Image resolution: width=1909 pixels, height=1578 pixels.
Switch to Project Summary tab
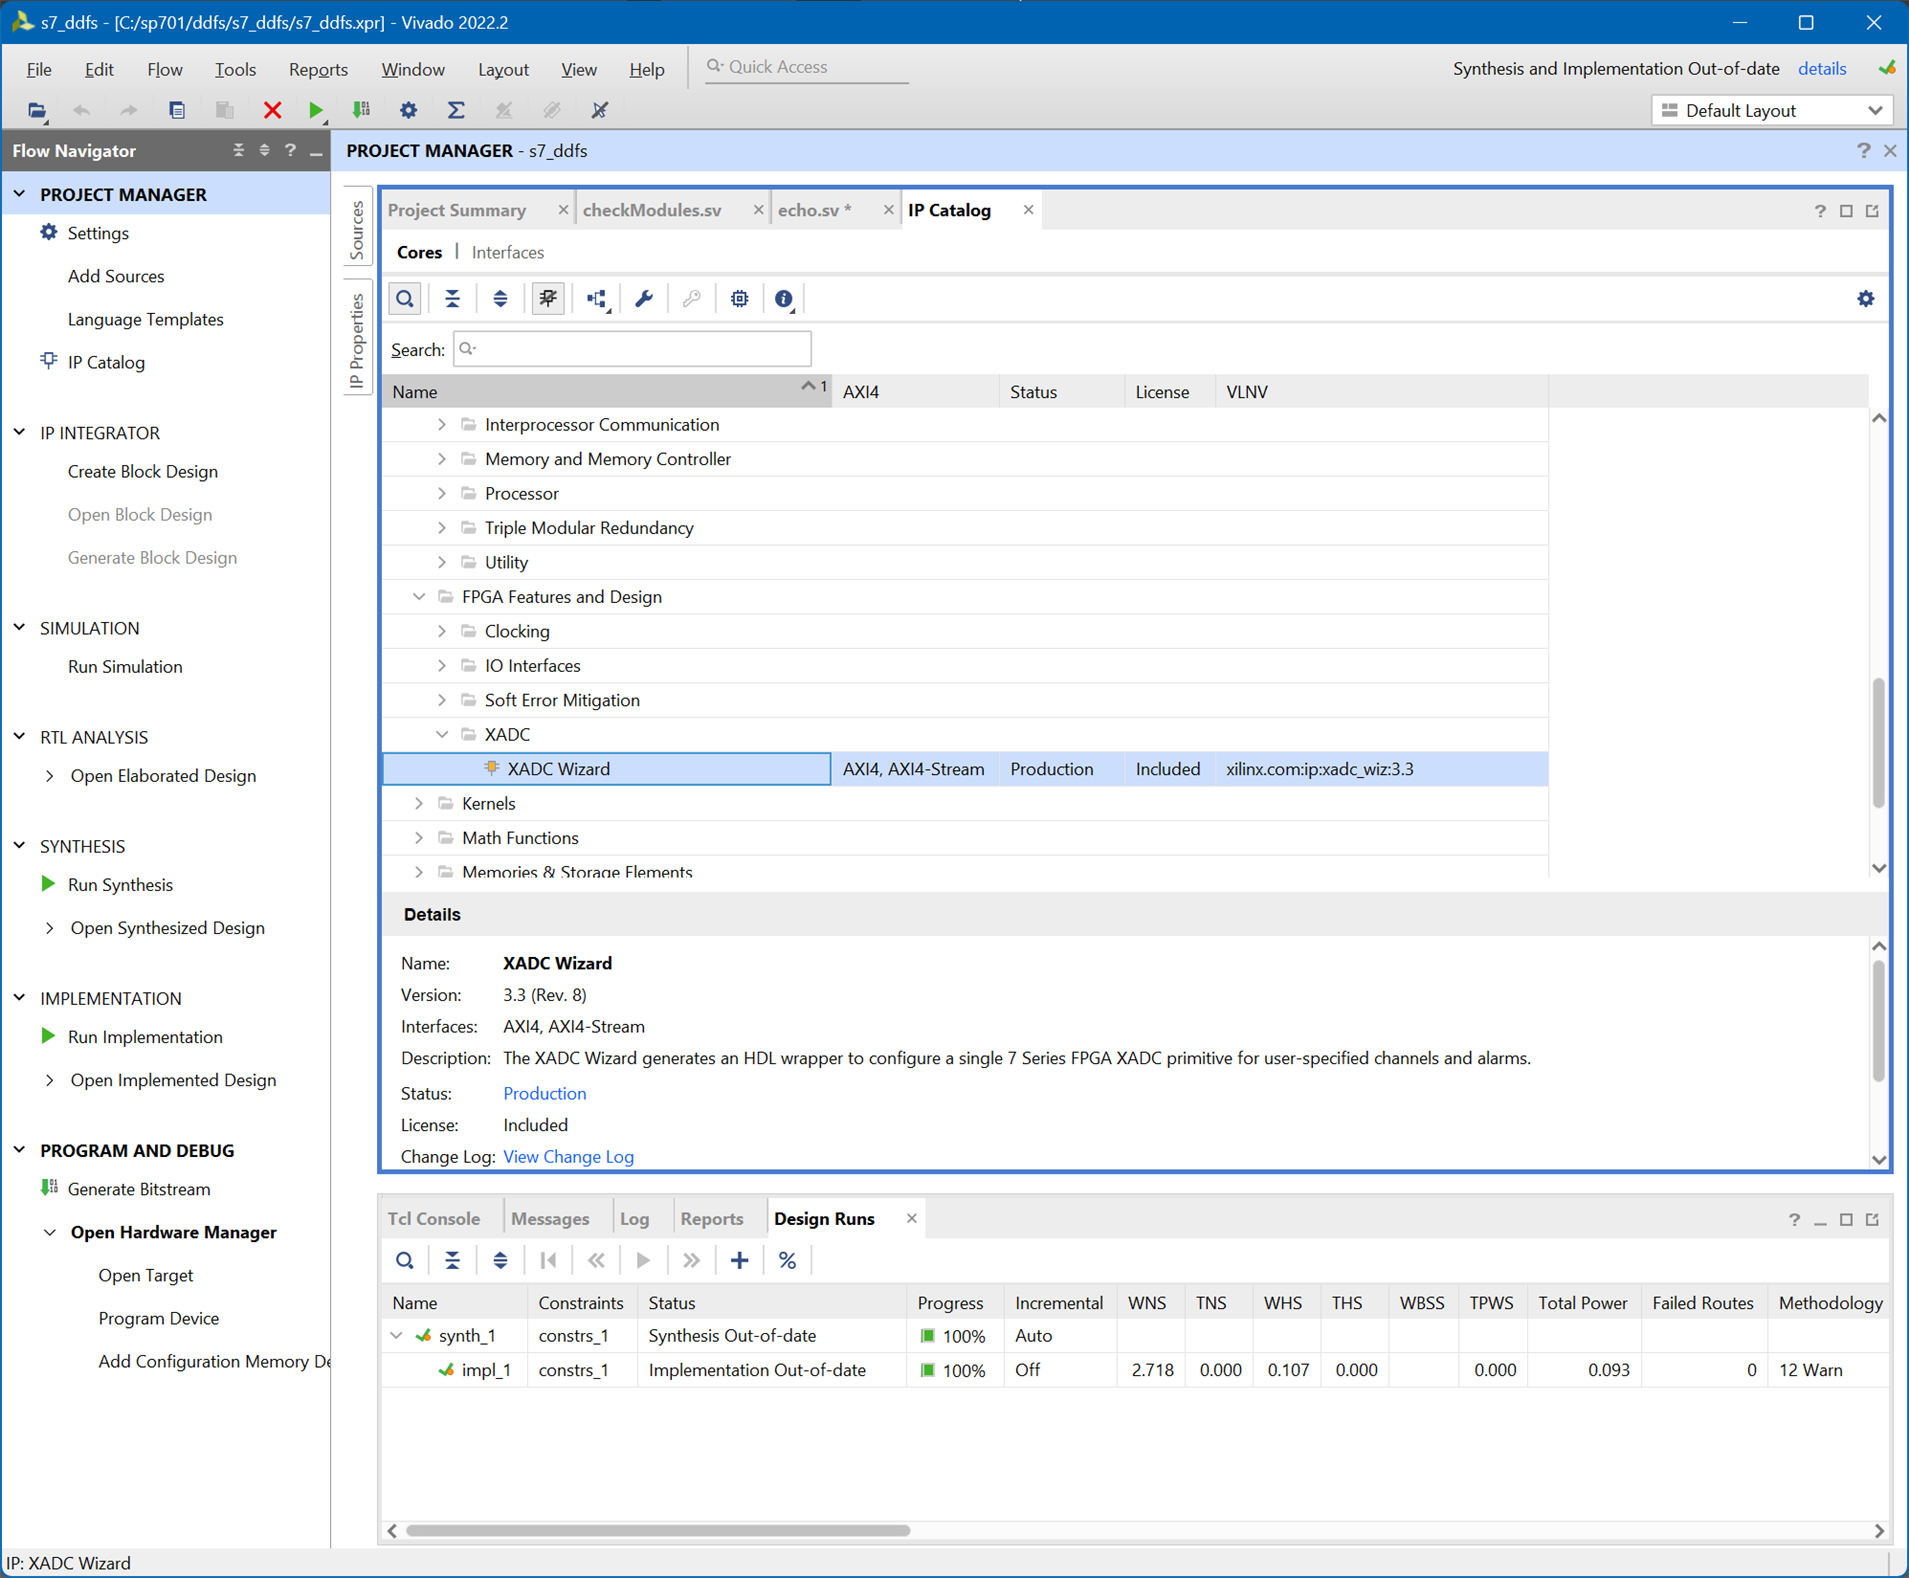click(x=457, y=210)
